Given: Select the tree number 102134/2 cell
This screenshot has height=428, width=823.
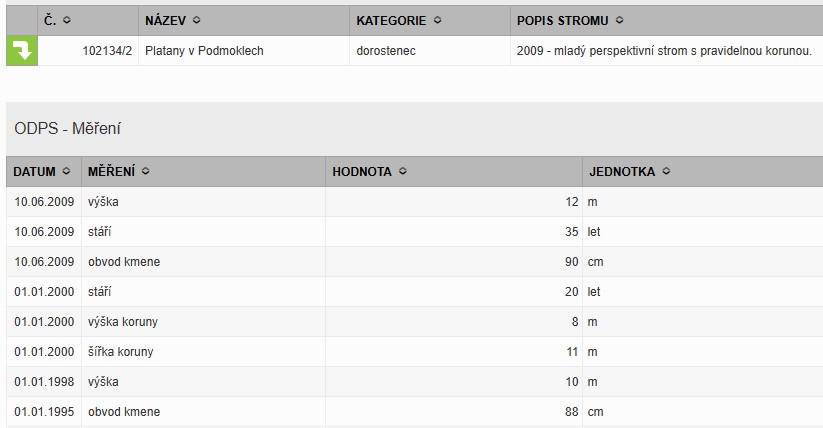Looking at the screenshot, I should [108, 50].
